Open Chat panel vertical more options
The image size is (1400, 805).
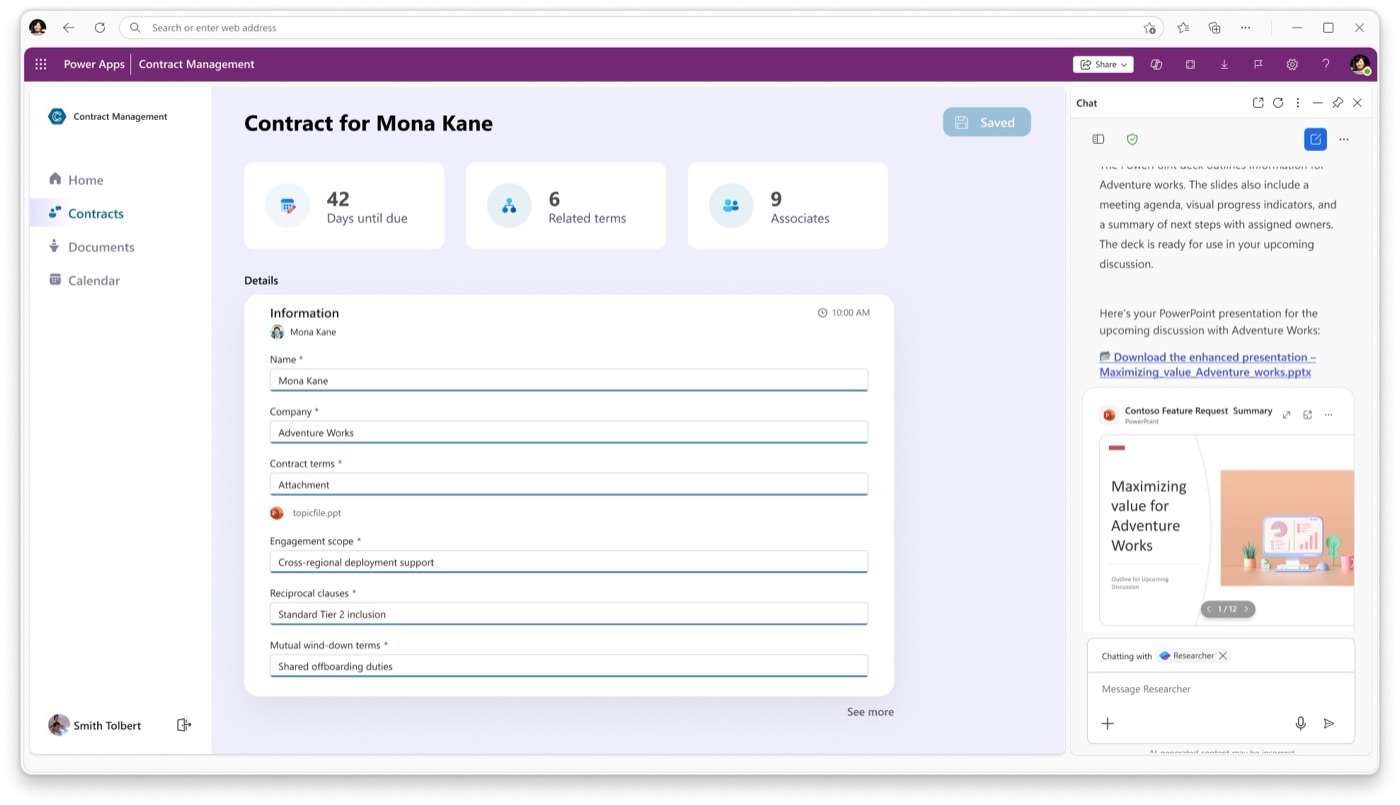click(1298, 103)
